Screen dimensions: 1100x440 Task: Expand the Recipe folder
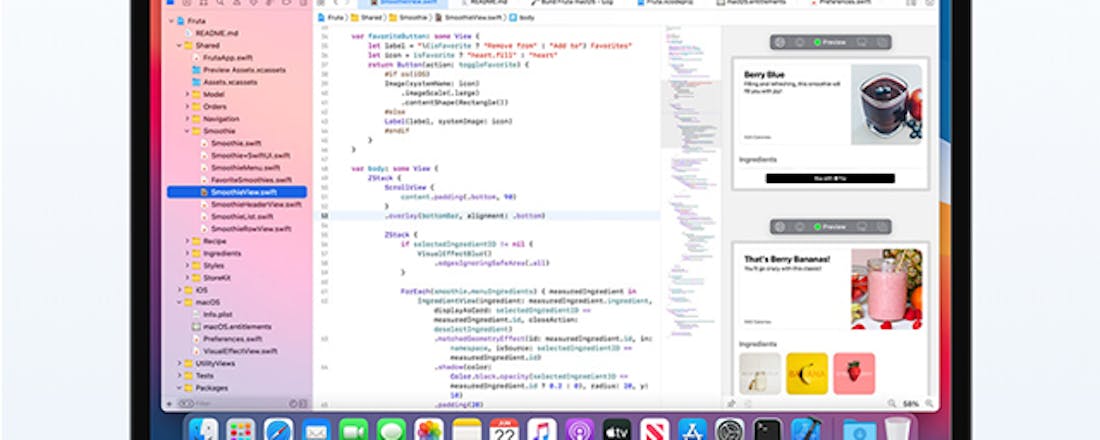pyautogui.click(x=187, y=241)
